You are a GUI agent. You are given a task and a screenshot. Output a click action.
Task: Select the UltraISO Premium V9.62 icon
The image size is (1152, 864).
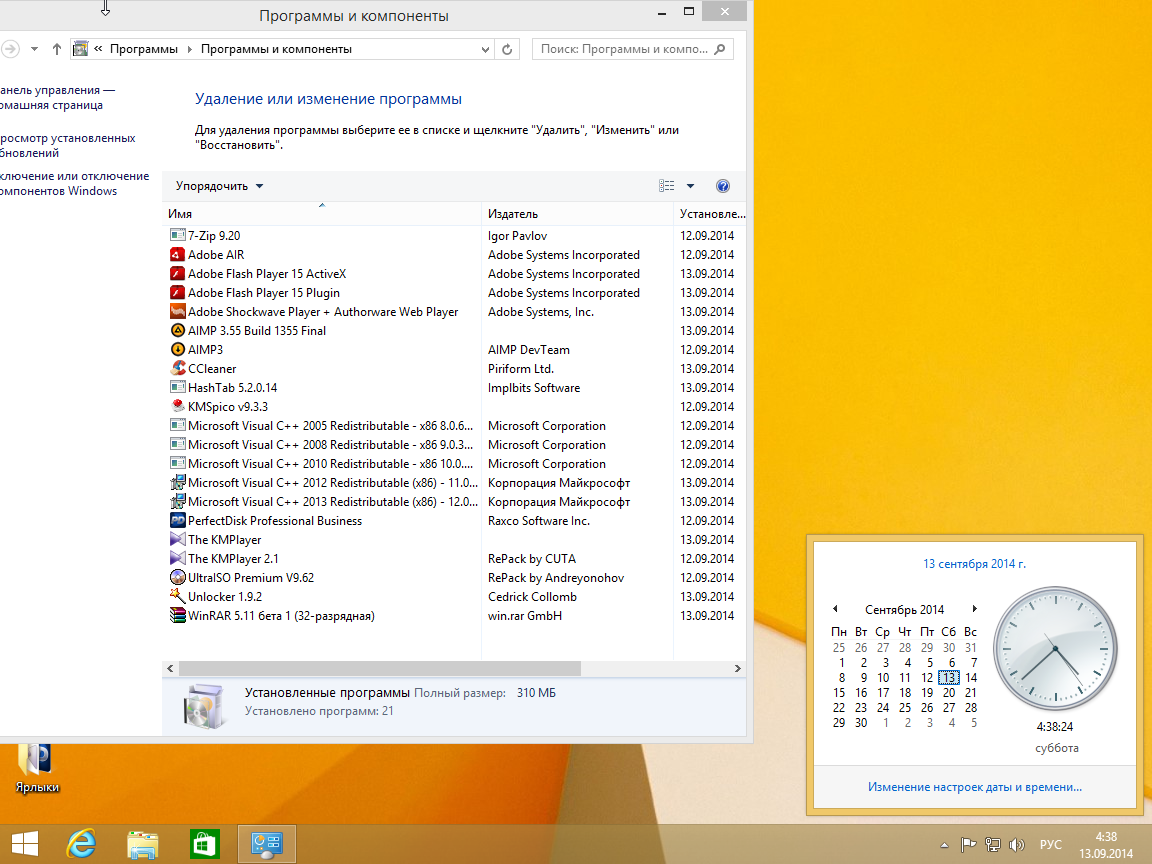177,577
